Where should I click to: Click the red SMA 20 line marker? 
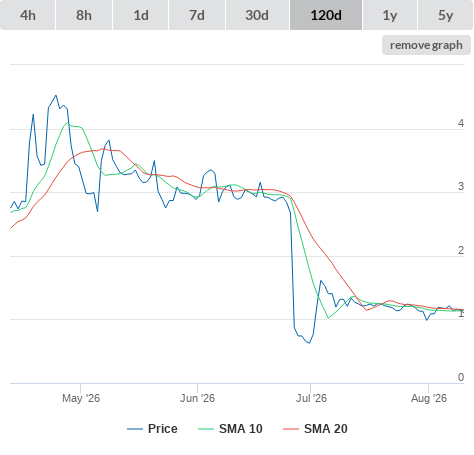(x=291, y=429)
